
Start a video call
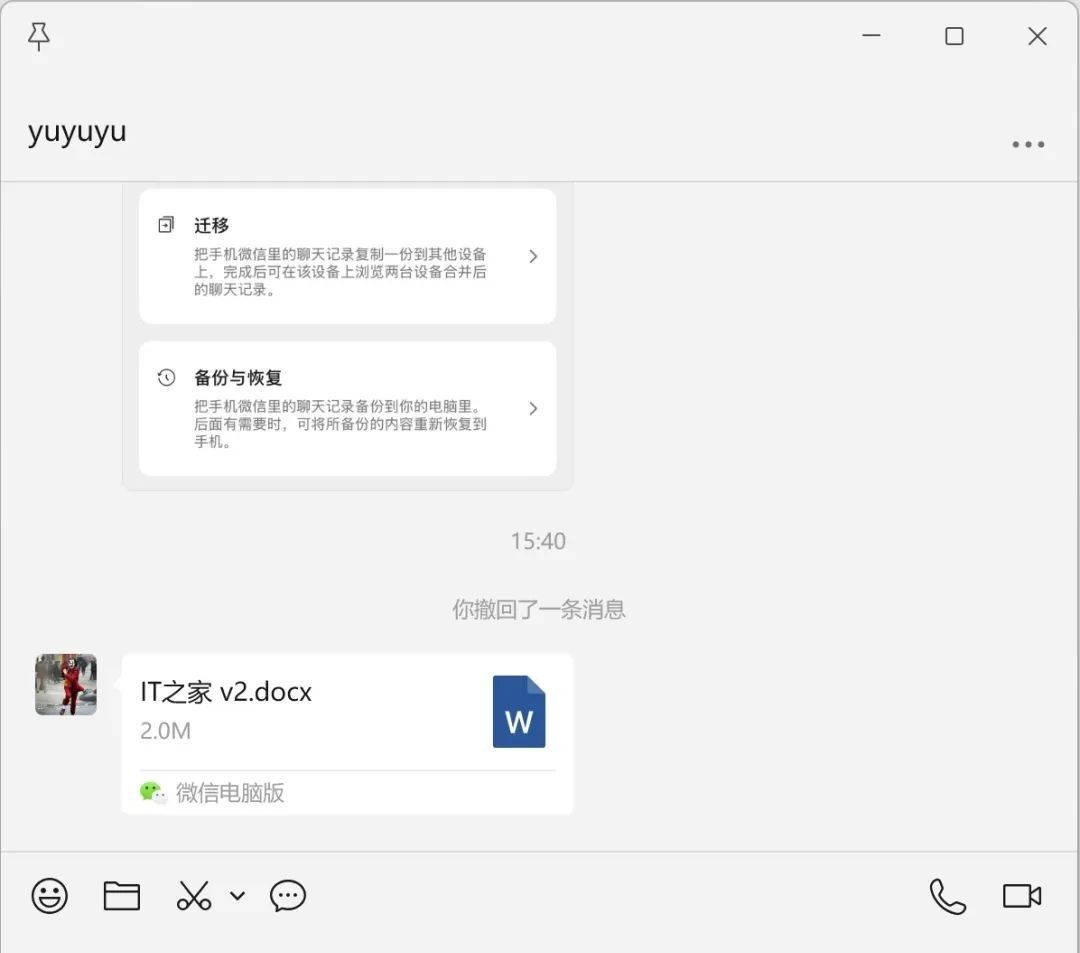point(1020,896)
